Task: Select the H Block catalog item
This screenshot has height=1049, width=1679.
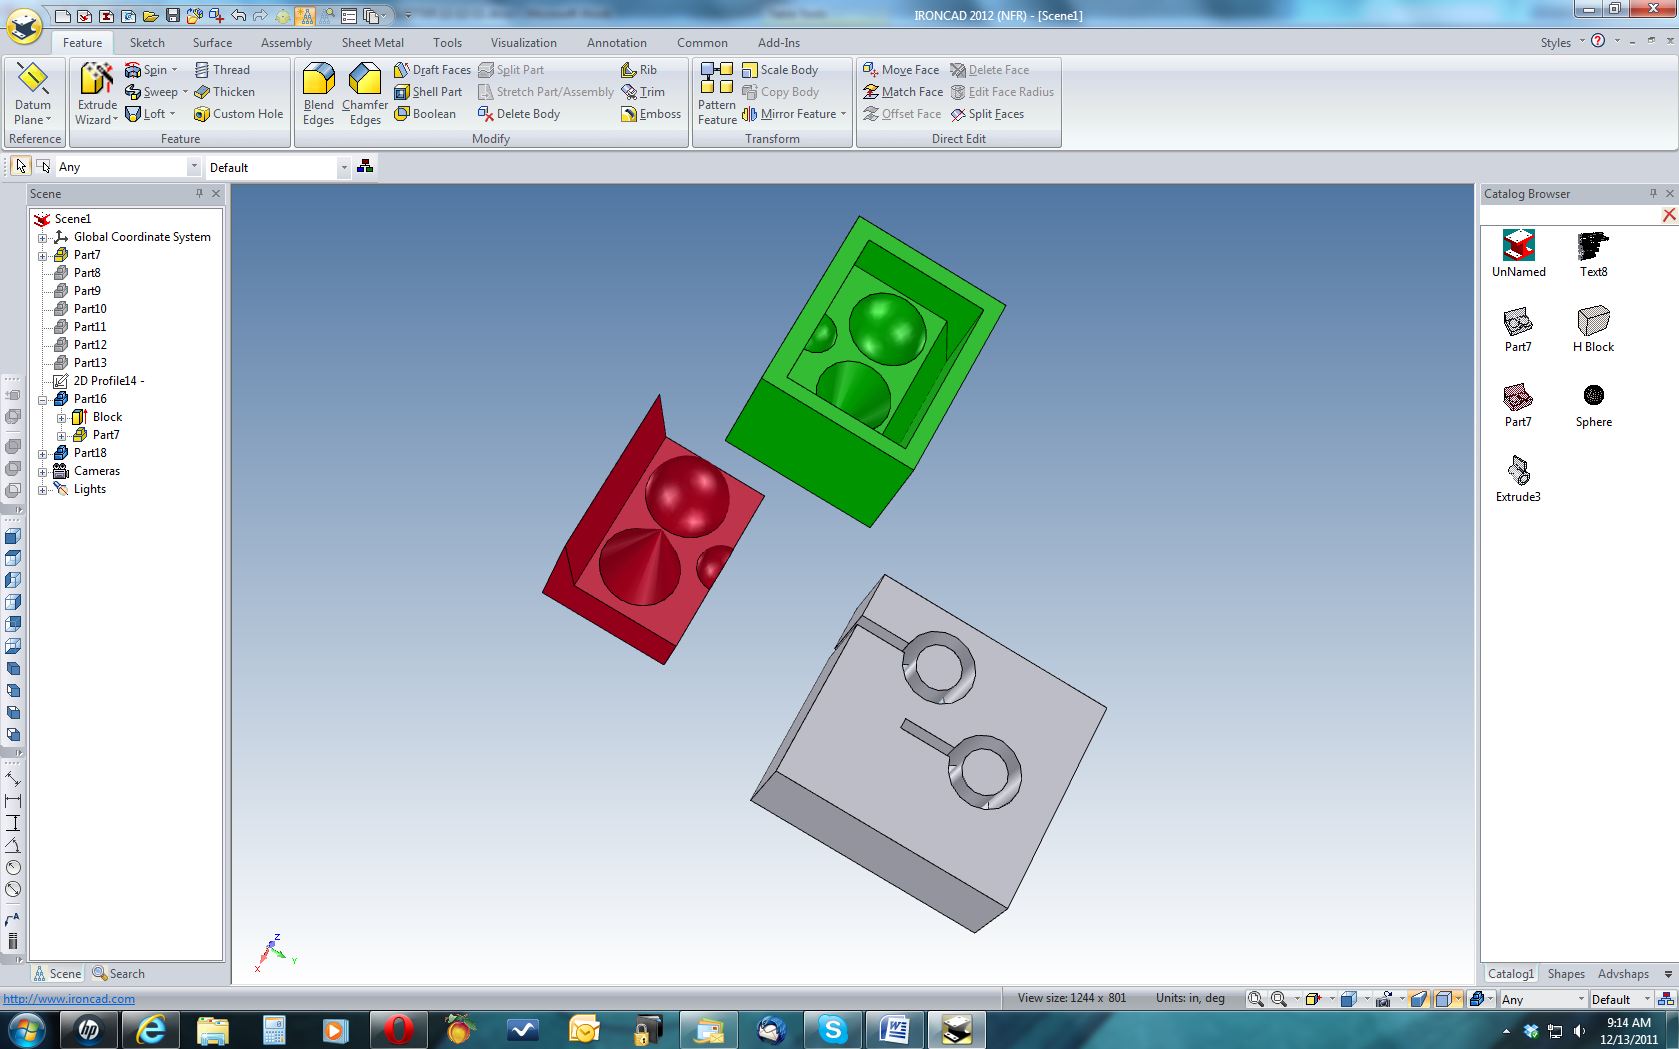Action: (x=1593, y=329)
